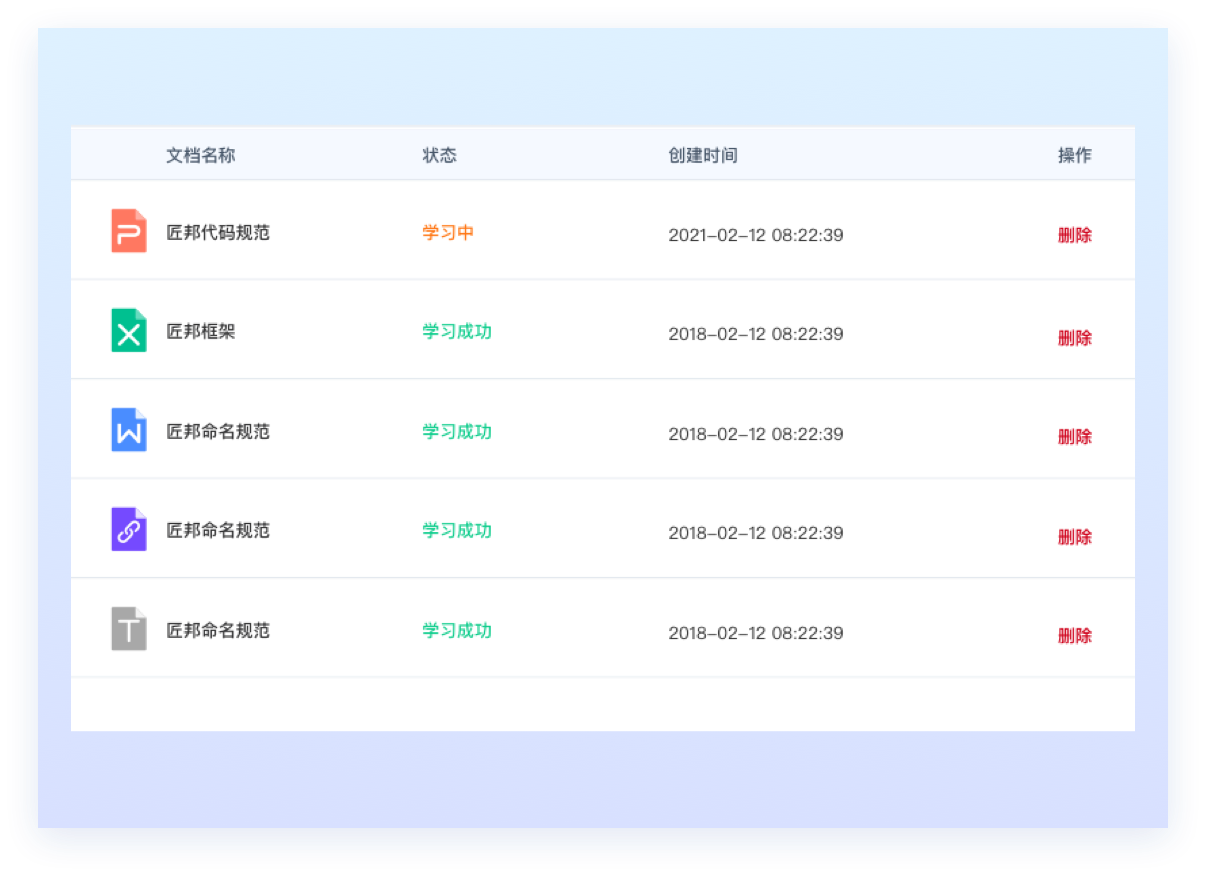Click the purple link file icon

128,530
